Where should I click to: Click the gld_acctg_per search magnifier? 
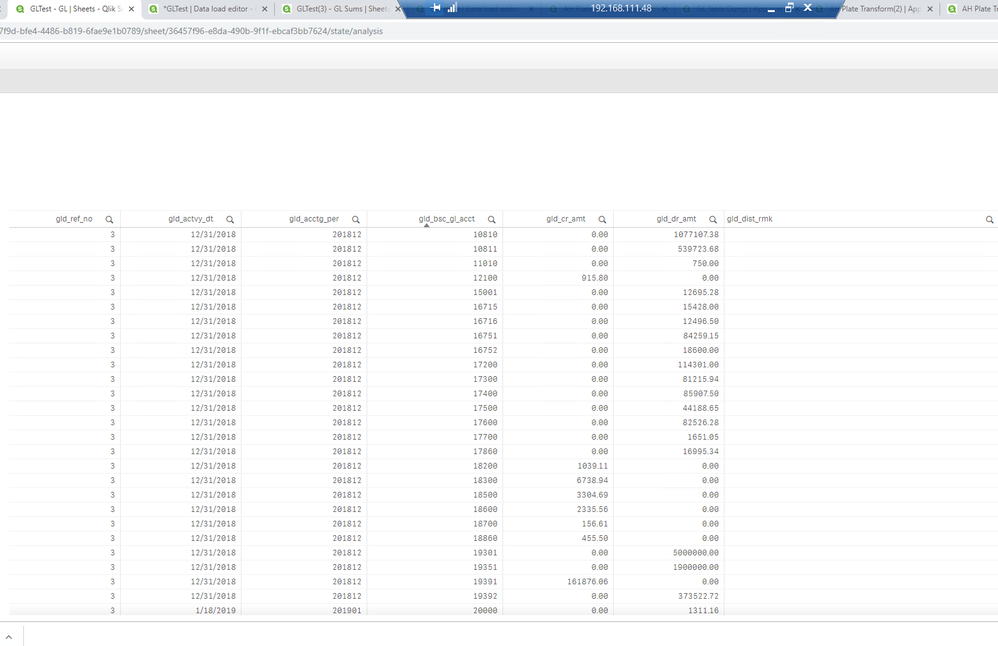tap(356, 220)
